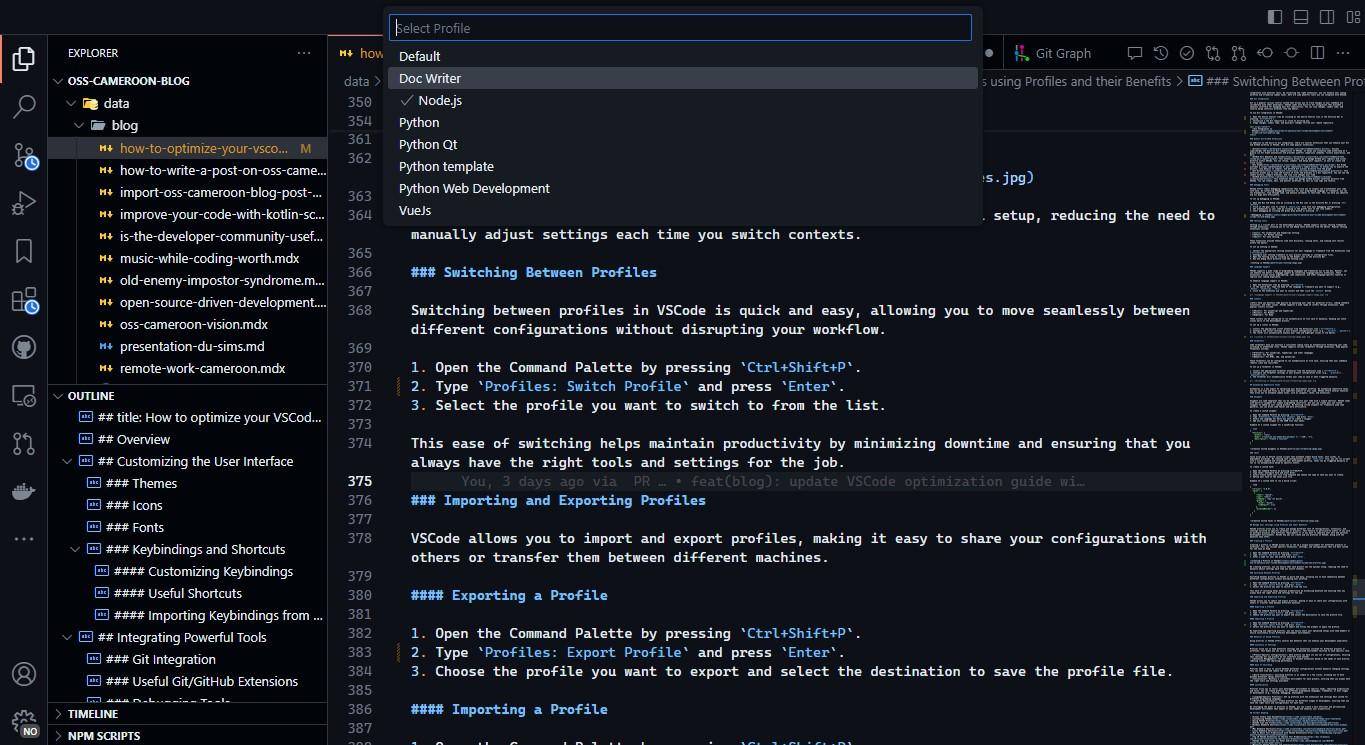Select the Doc Writer profile
This screenshot has width=1365, height=745.
click(683, 78)
